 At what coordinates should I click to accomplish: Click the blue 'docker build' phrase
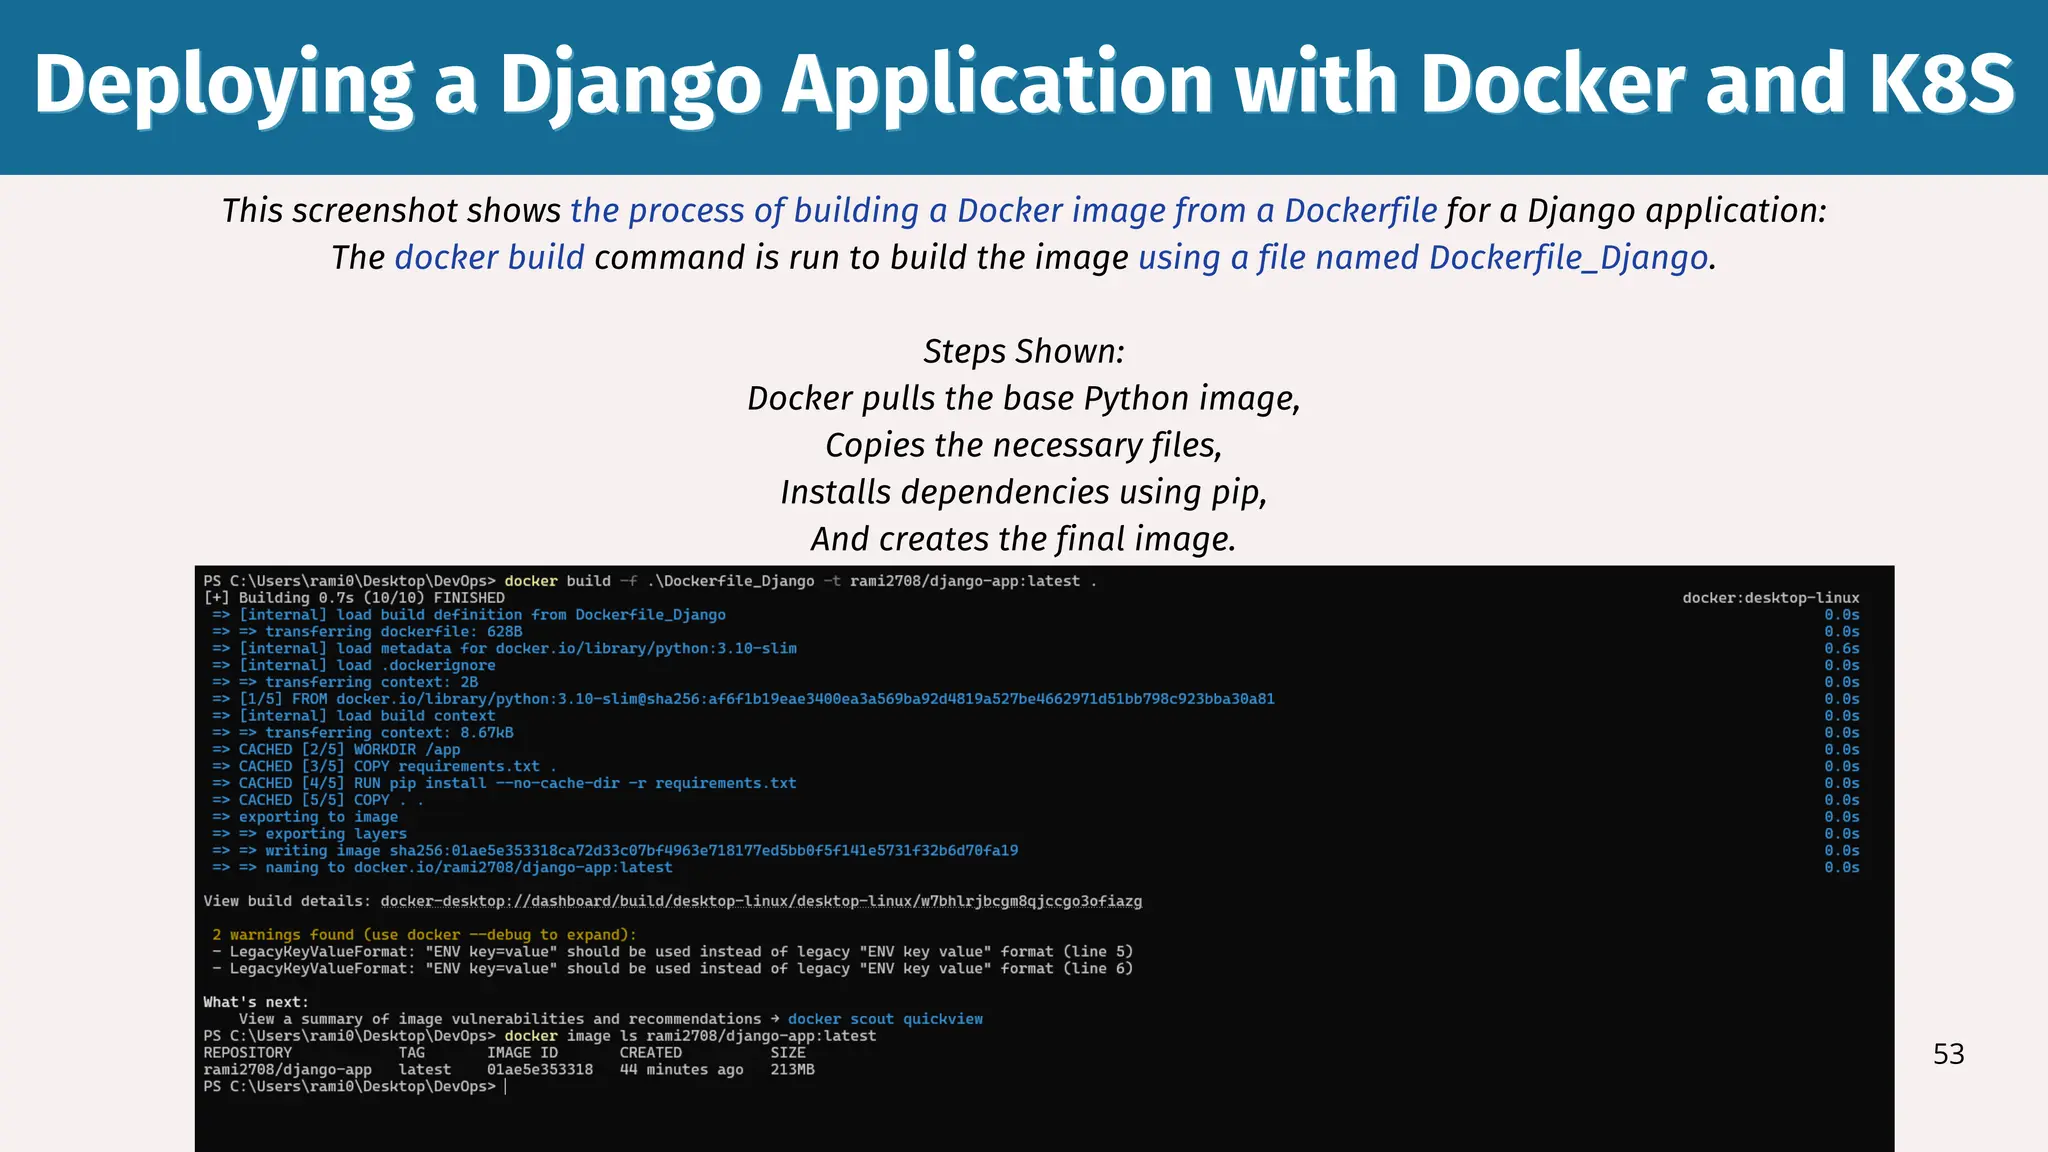pyautogui.click(x=489, y=258)
